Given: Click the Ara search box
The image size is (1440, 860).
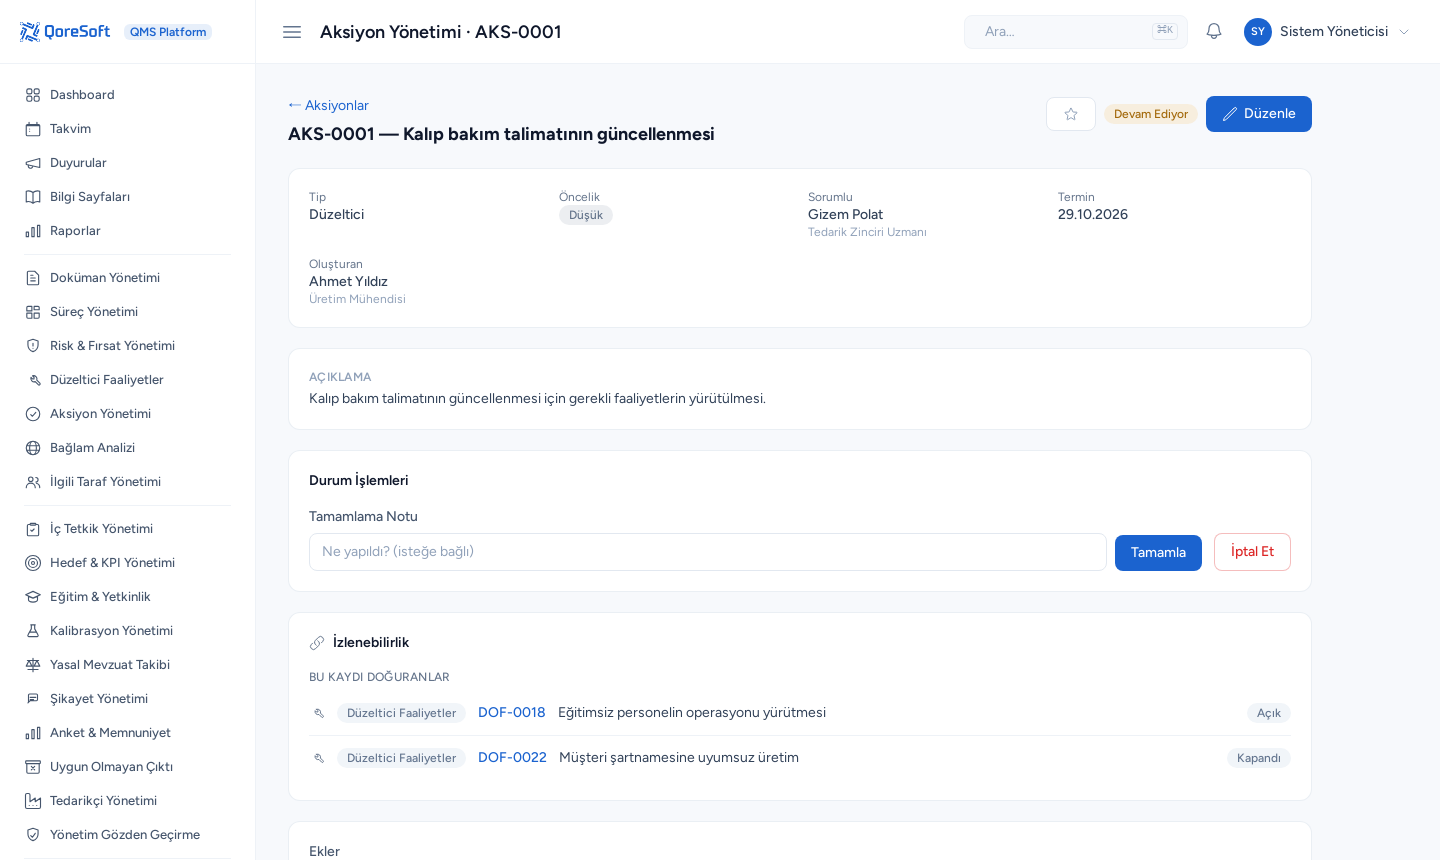Looking at the screenshot, I should pyautogui.click(x=1076, y=32).
